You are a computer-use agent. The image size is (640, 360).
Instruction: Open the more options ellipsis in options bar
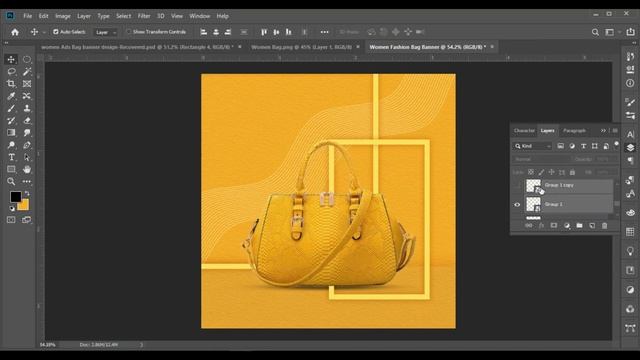point(324,32)
